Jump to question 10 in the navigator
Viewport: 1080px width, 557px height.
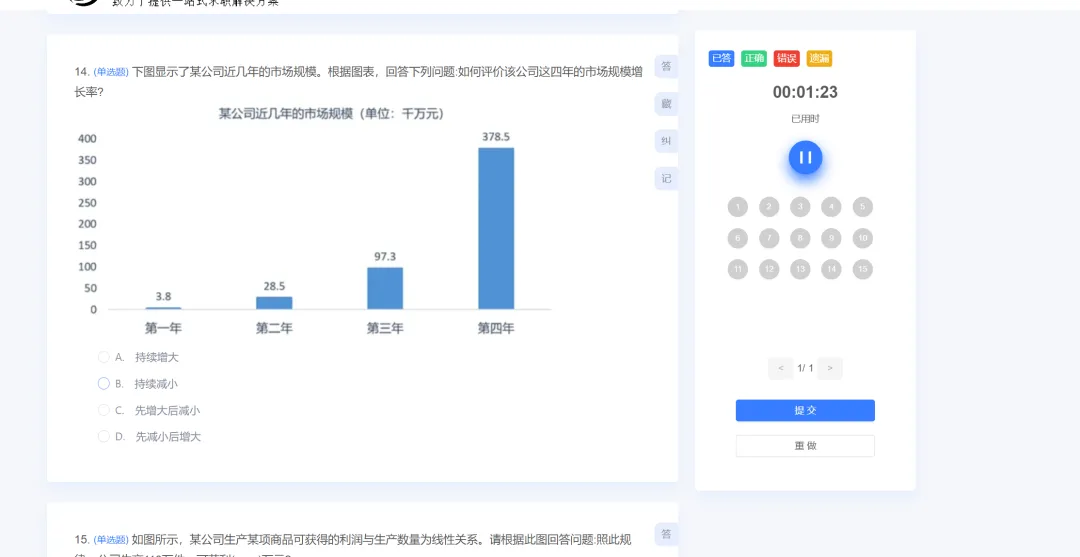pos(863,238)
